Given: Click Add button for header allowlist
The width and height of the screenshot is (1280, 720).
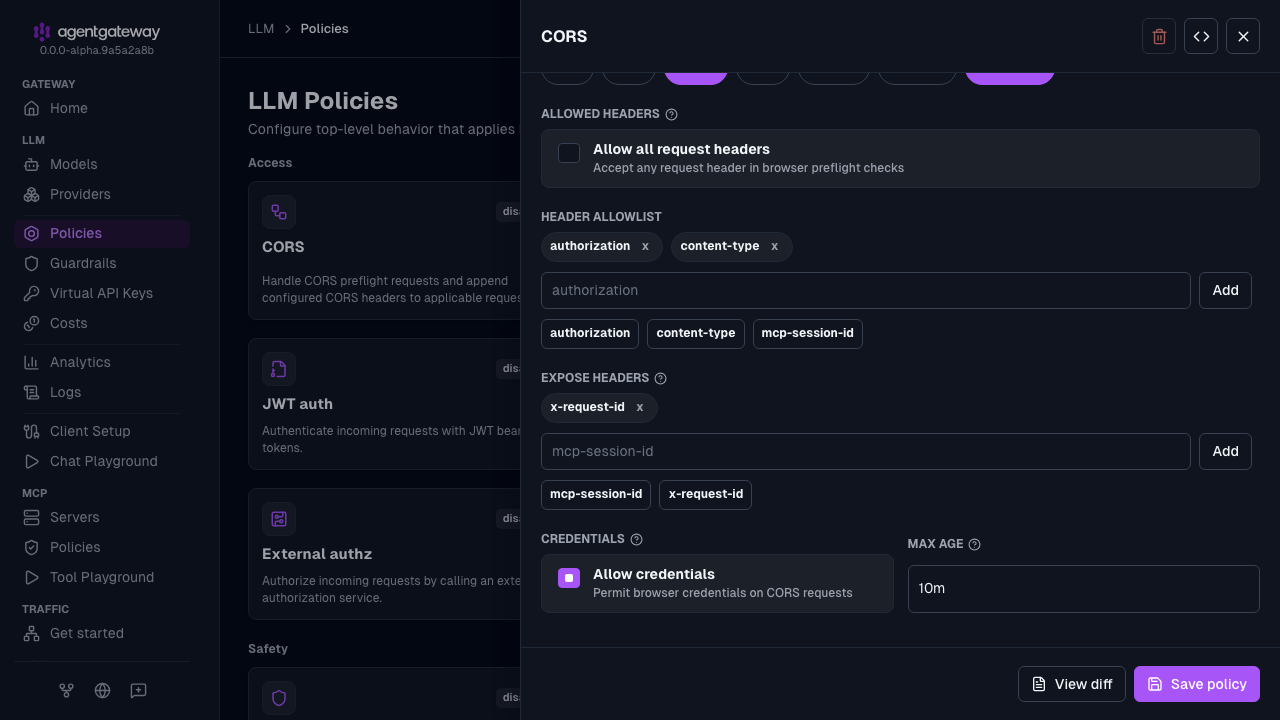Looking at the screenshot, I should click(1225, 290).
